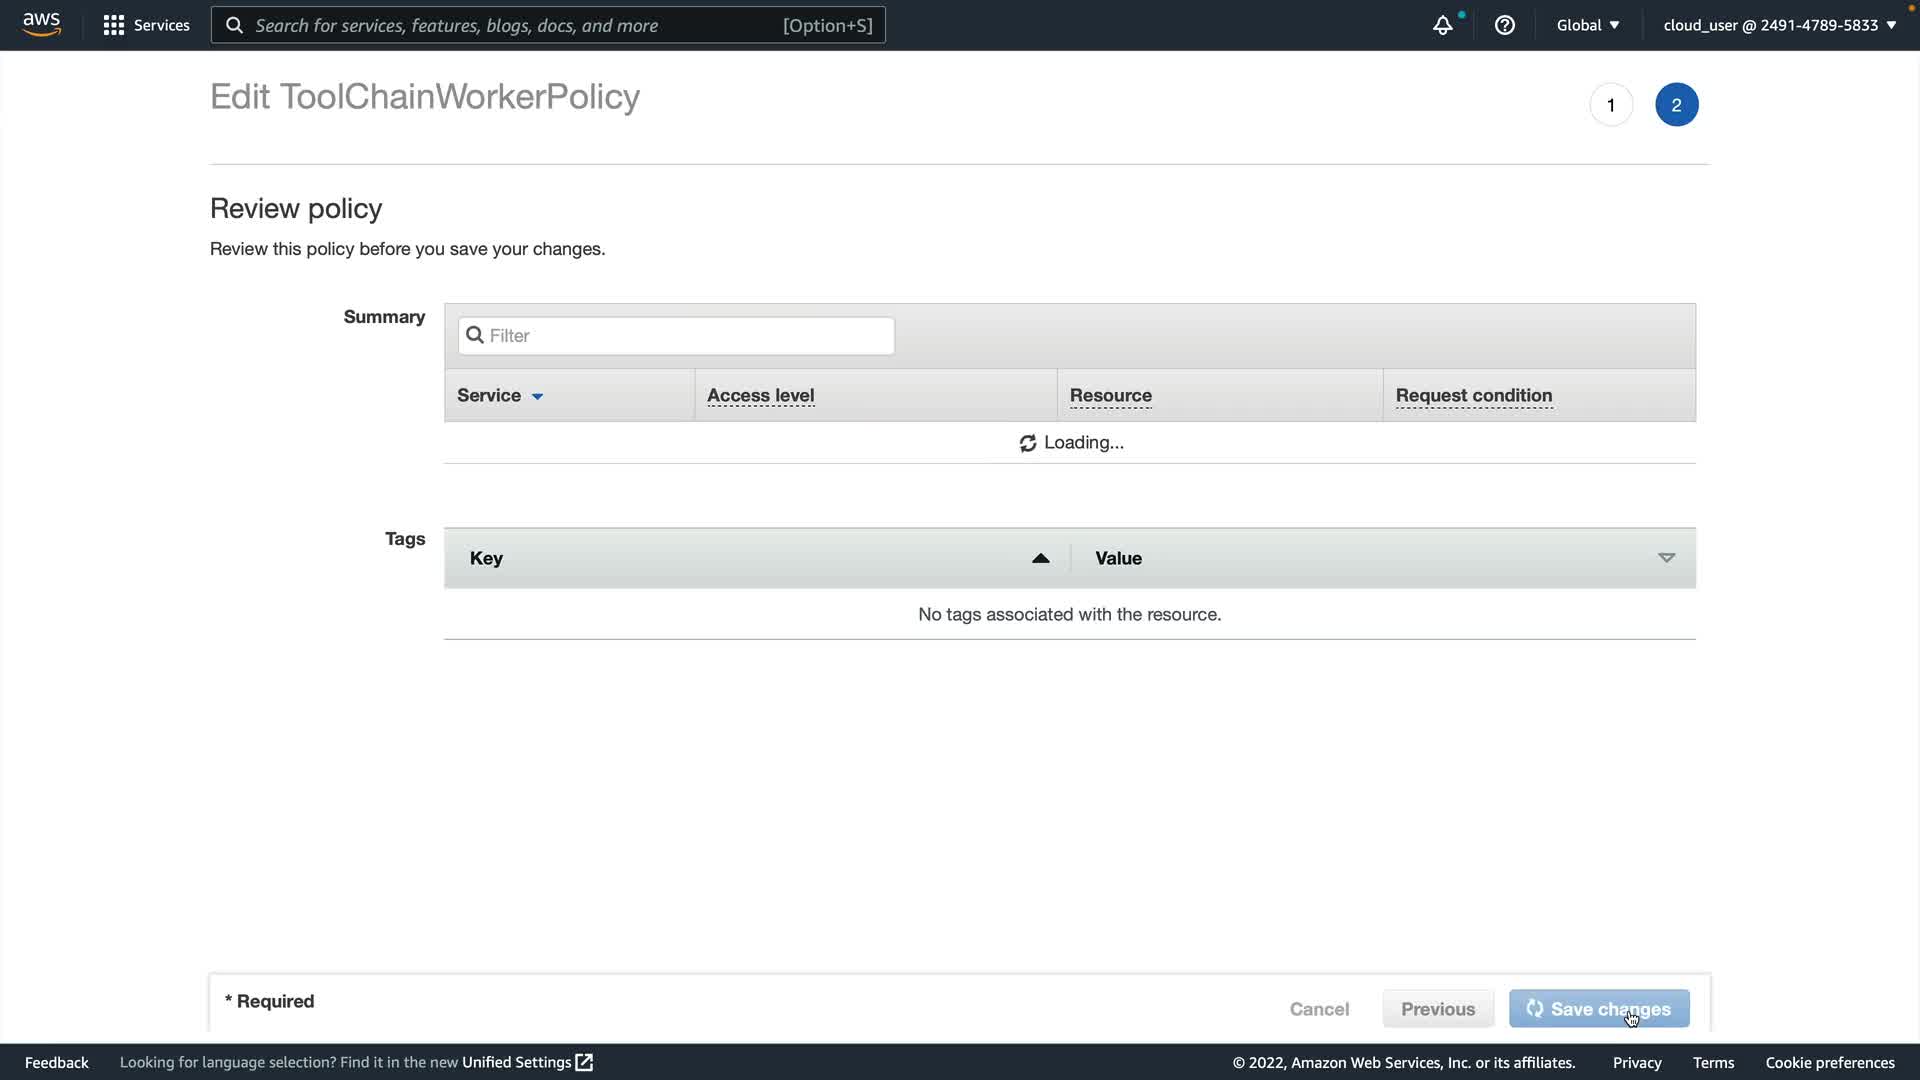Go to step 1 of policy editor
Viewport: 1920px width, 1080px height.
tap(1610, 105)
